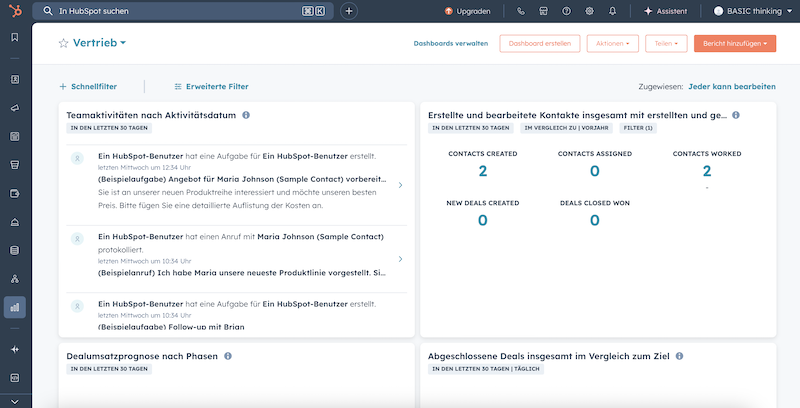Click the active bar chart Reporting icon
This screenshot has width=800, height=408.
click(14, 308)
